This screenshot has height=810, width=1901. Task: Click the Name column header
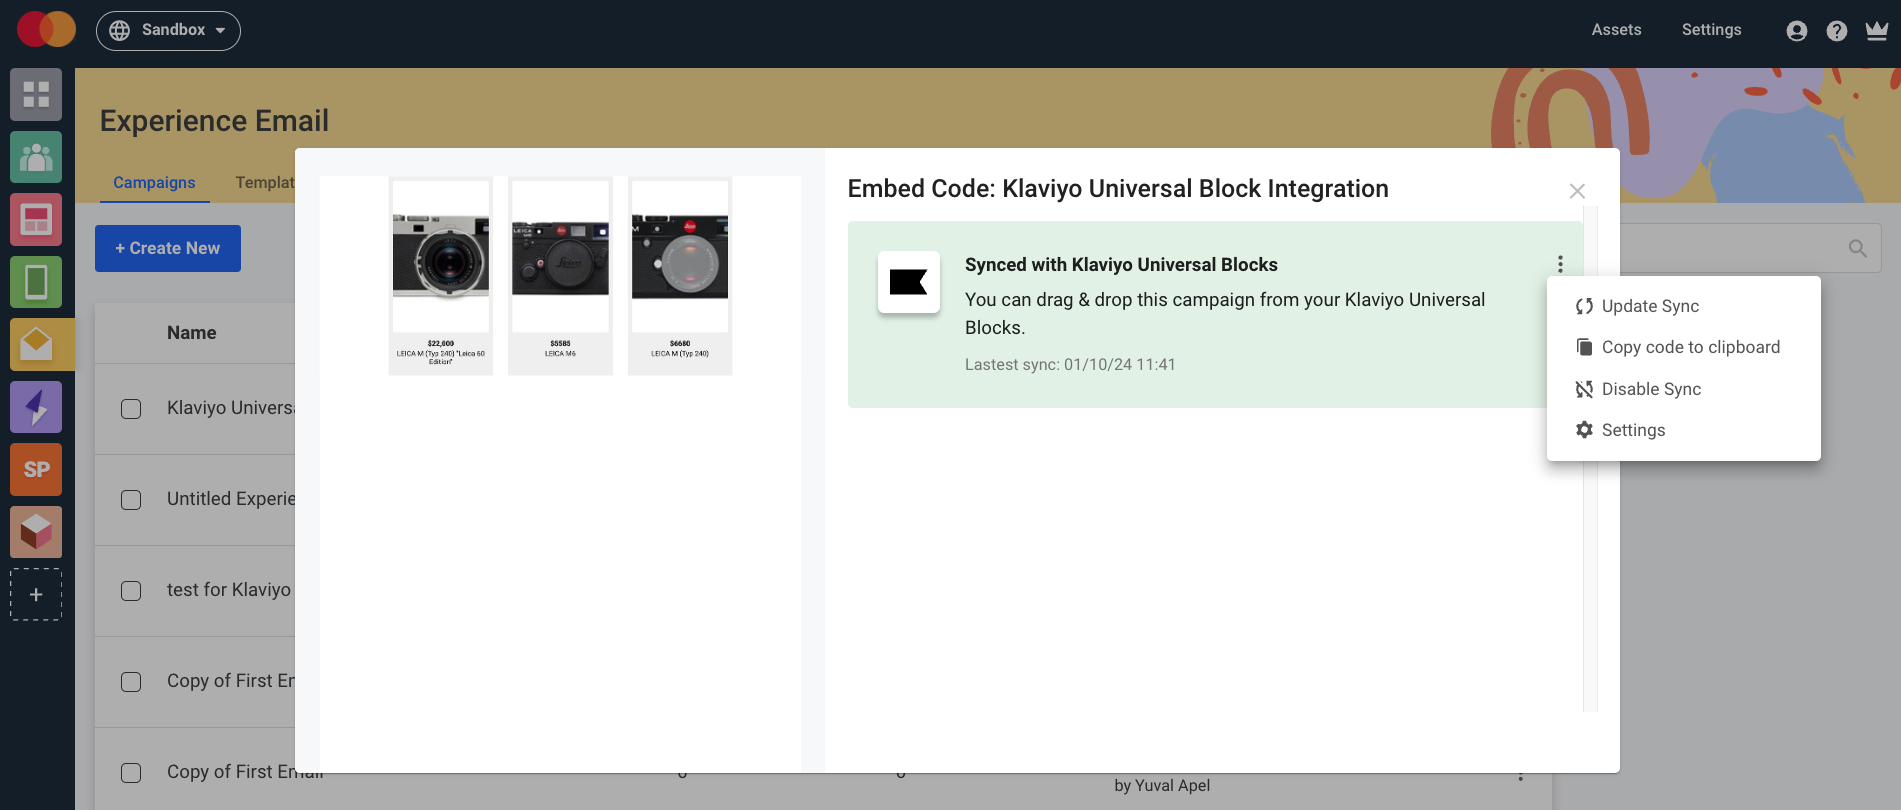tap(192, 333)
